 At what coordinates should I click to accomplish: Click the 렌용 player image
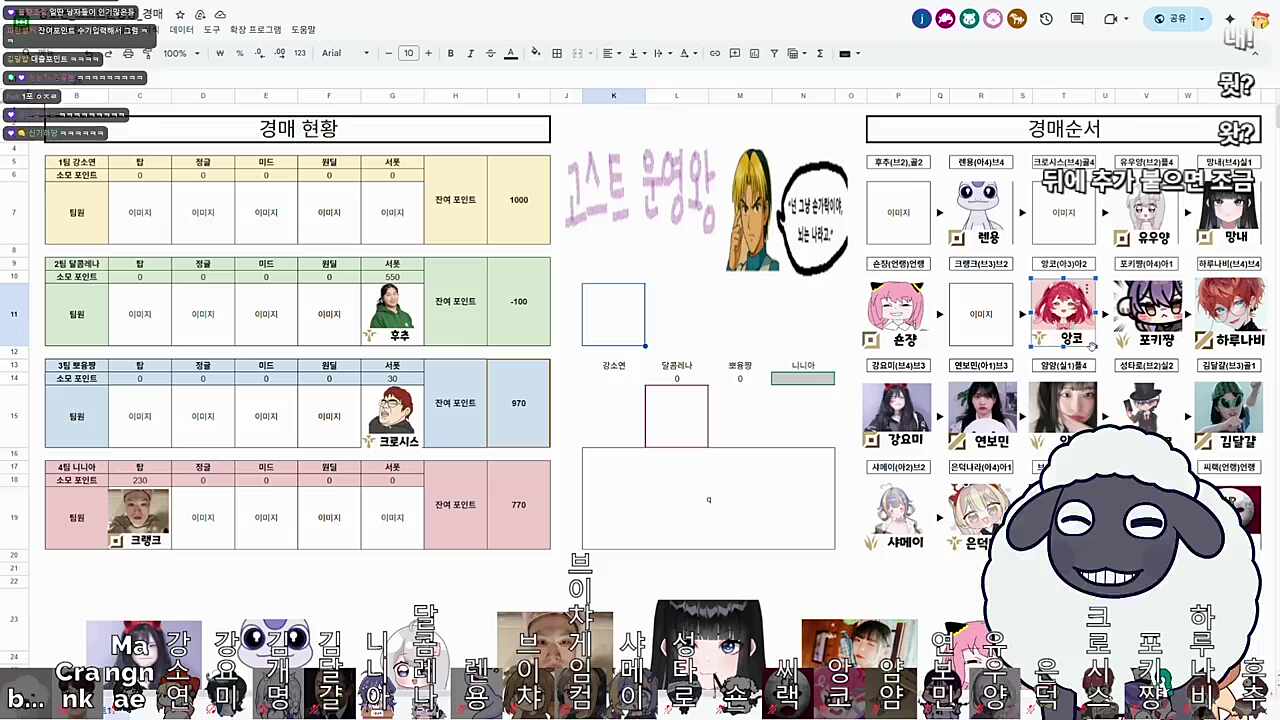point(980,213)
